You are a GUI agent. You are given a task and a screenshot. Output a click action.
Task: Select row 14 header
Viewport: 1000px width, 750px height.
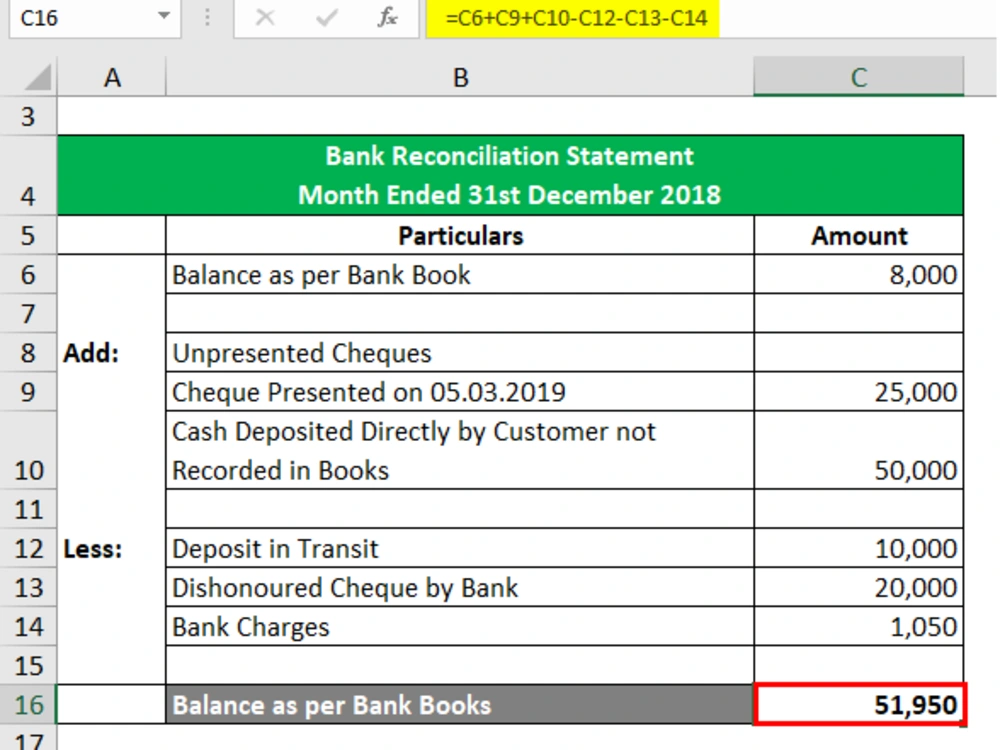click(28, 626)
